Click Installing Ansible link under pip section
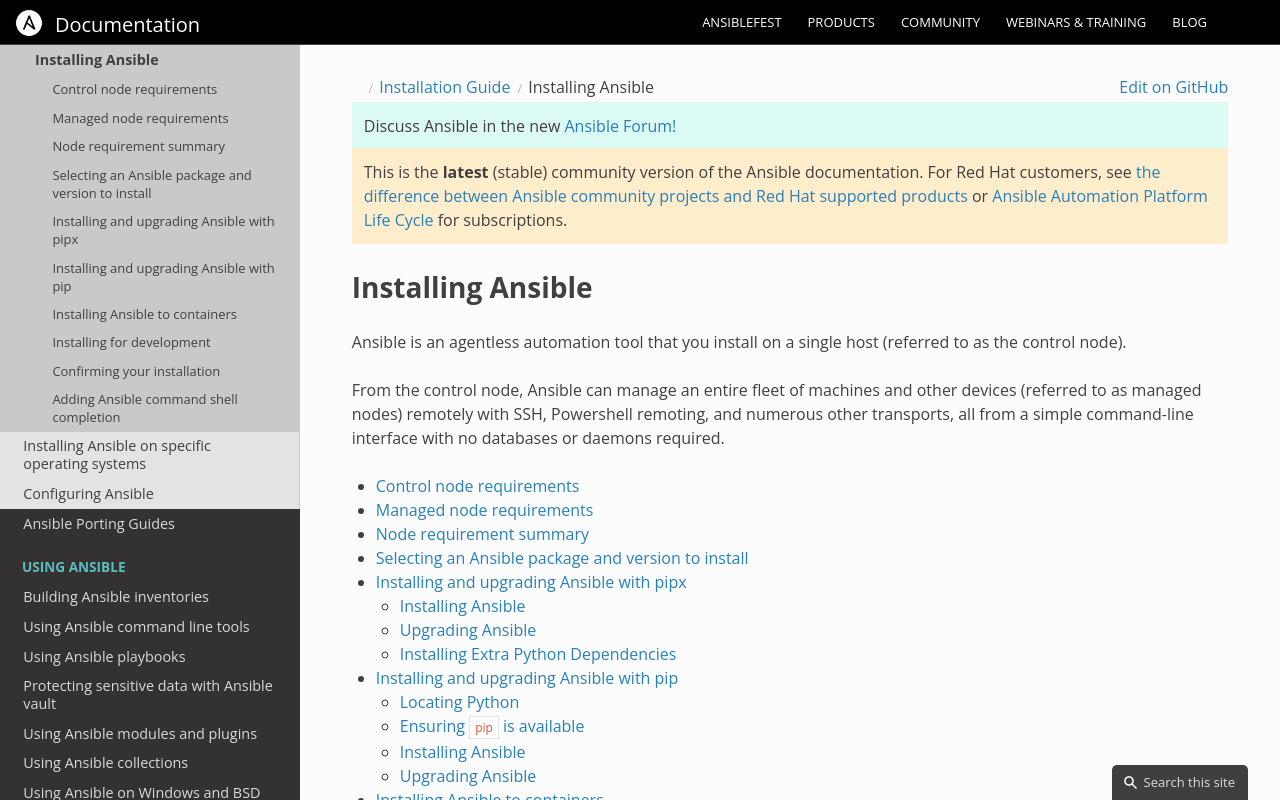The height and width of the screenshot is (800, 1280). (462, 752)
